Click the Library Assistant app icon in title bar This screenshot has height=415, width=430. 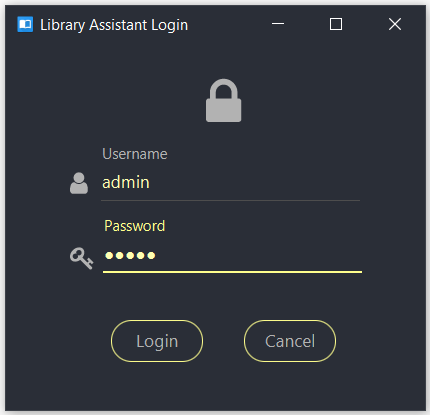pyautogui.click(x=25, y=24)
